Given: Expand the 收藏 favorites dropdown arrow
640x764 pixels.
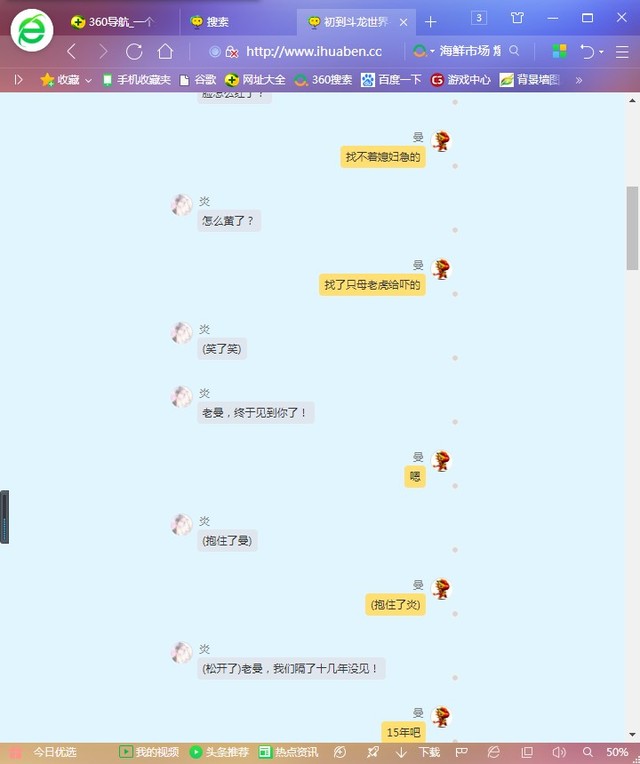Looking at the screenshot, I should coord(88,80).
